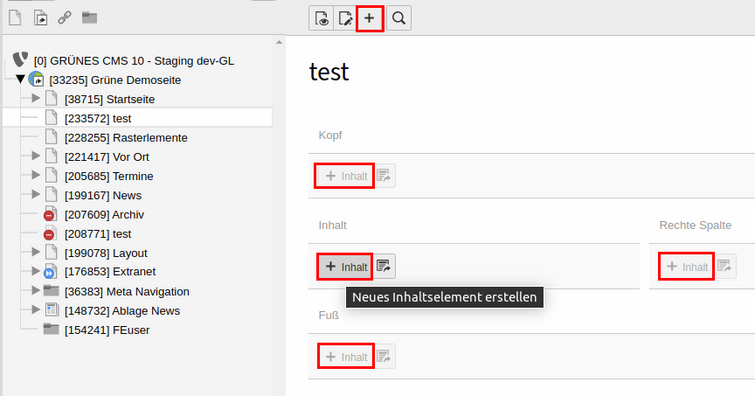Screen dimensions: 755x396
Task: Click the new page icon above tree
Action: point(15,18)
